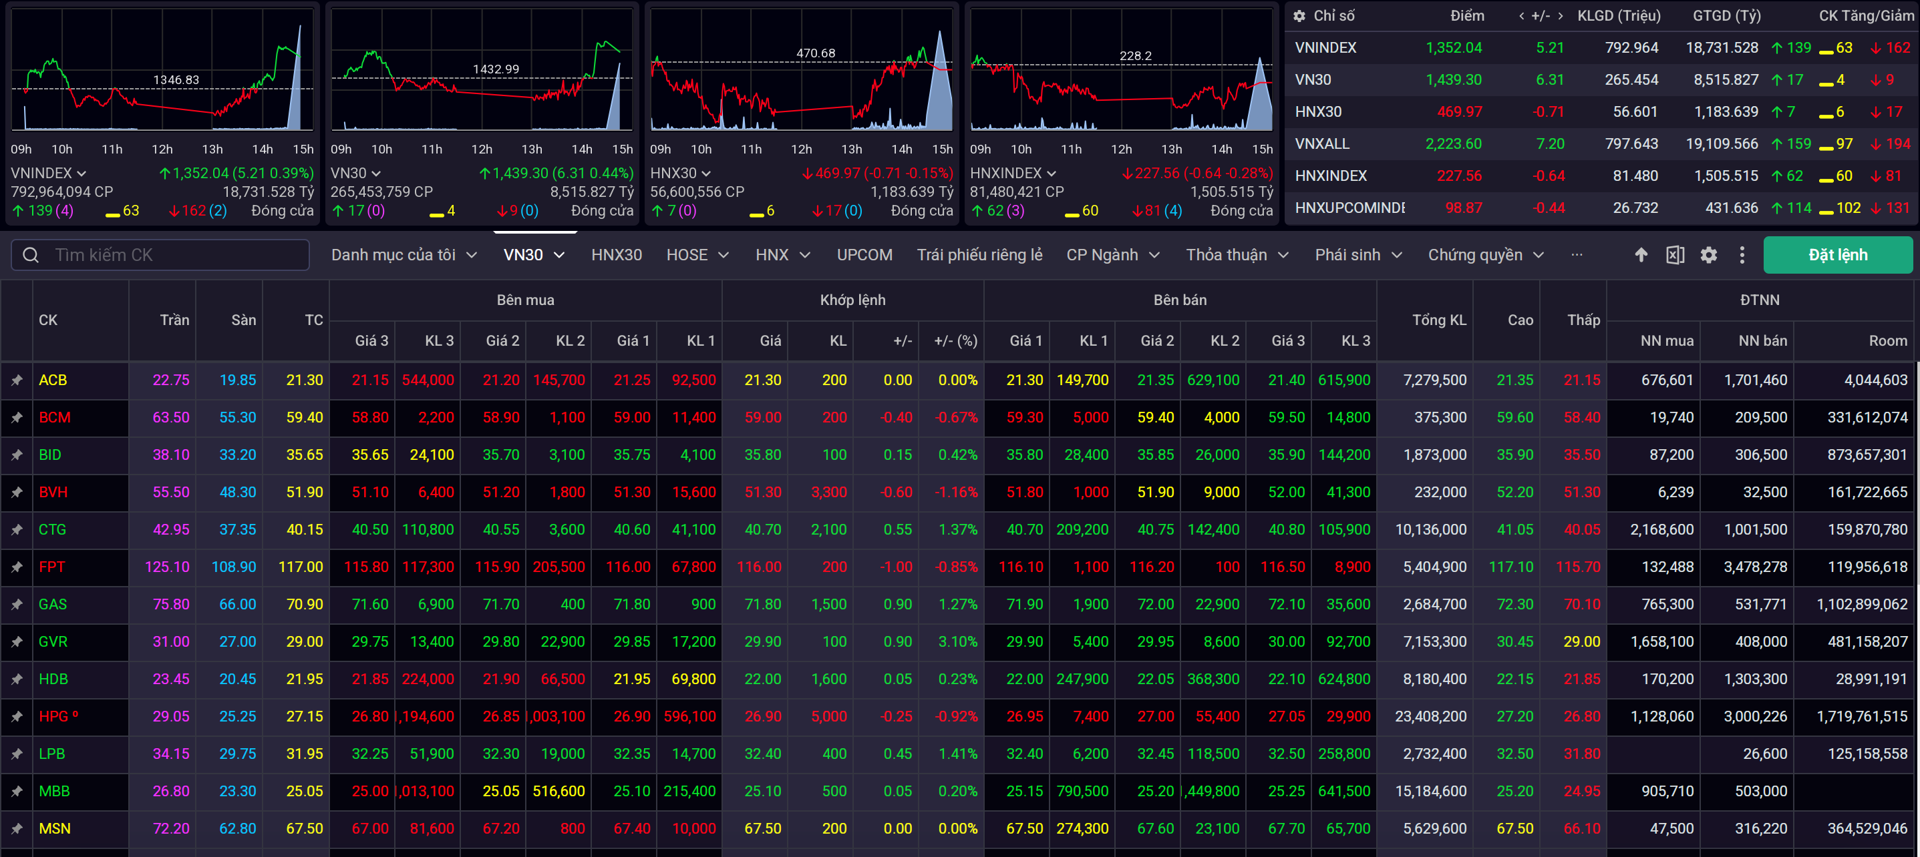Pin the MSN stock row

[x=17, y=829]
